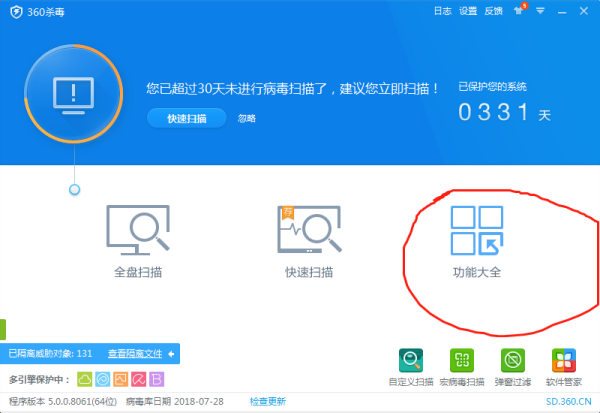Image resolution: width=600 pixels, height=413 pixels.
Task: Click 程序版本 5.0.0.8061(64位) text
Action: coord(63,402)
